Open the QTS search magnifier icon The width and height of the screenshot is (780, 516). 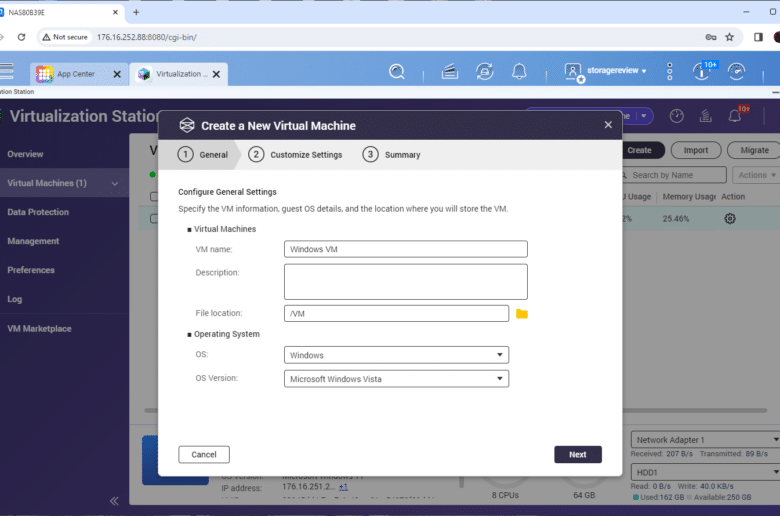click(396, 72)
